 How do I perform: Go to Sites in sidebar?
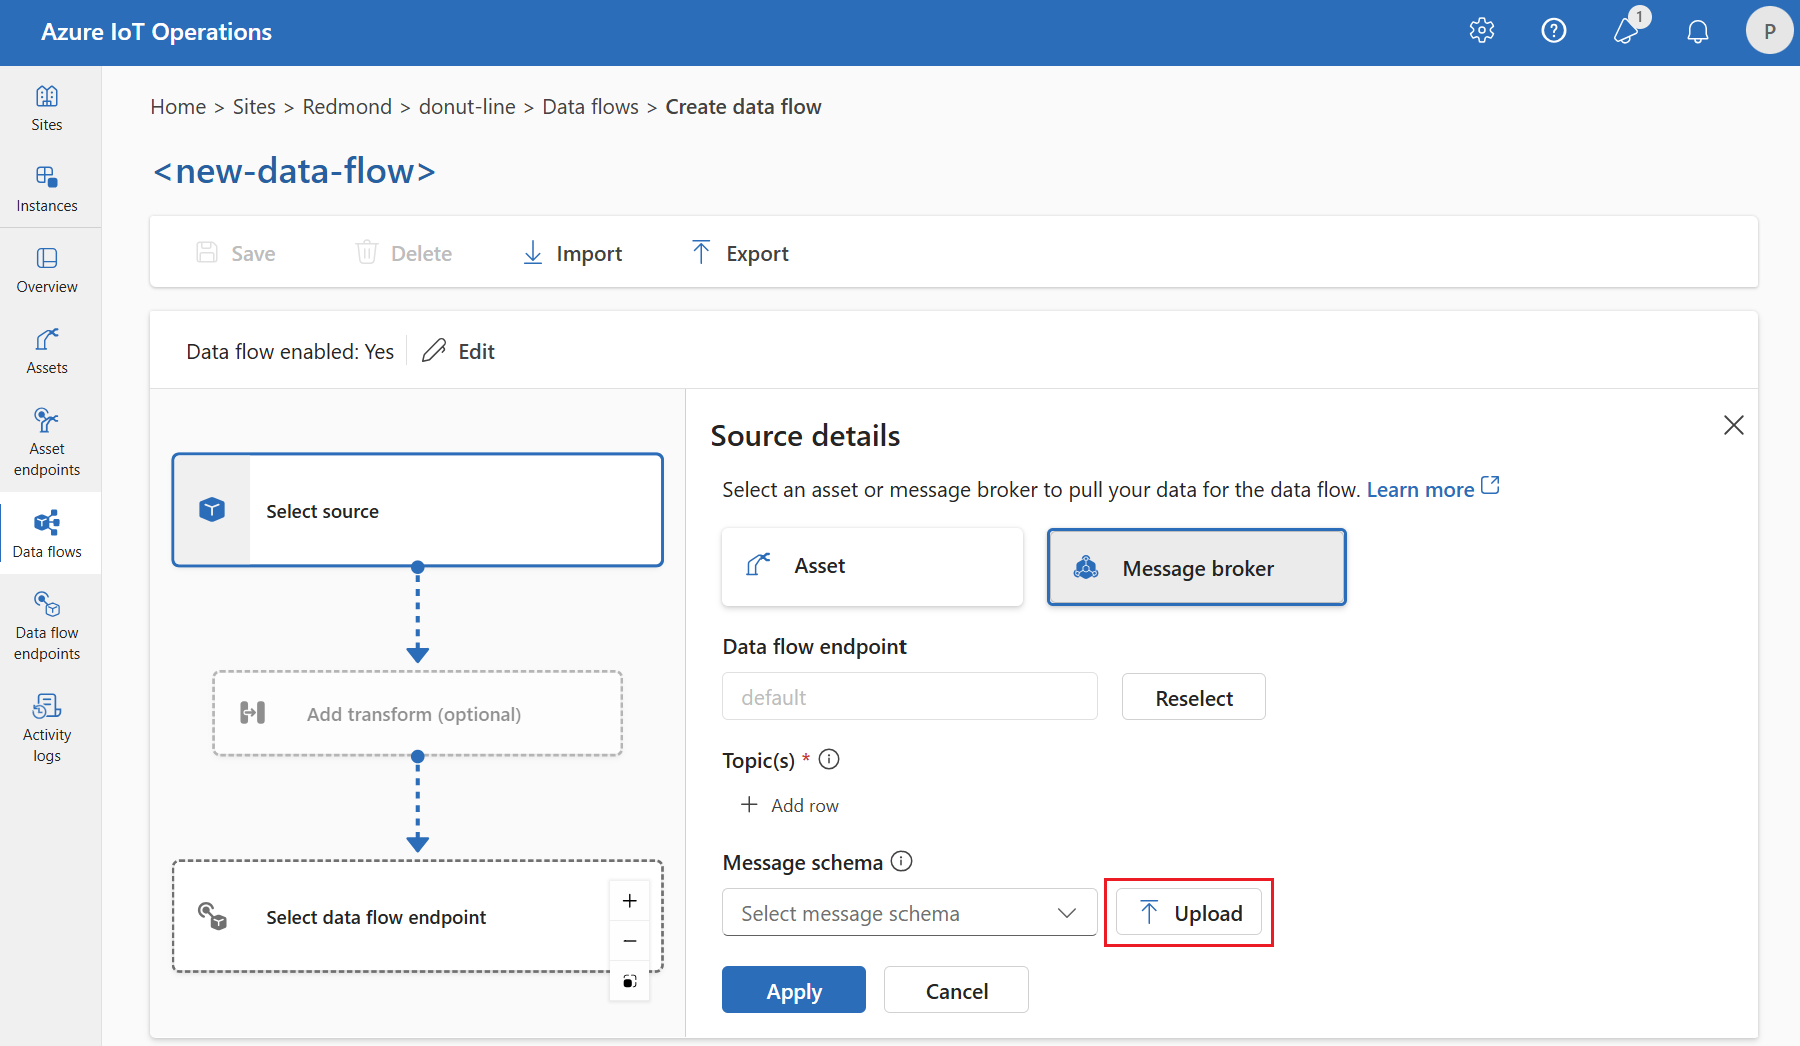pyautogui.click(x=47, y=109)
